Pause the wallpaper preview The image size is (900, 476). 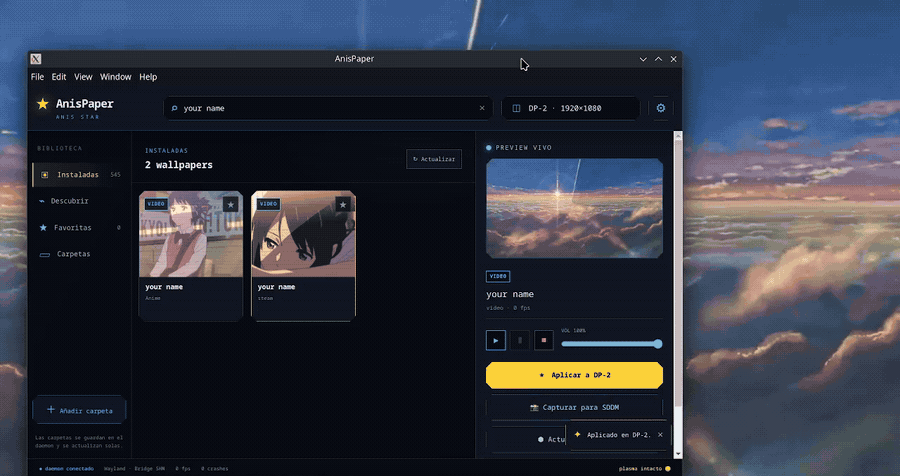(x=520, y=340)
